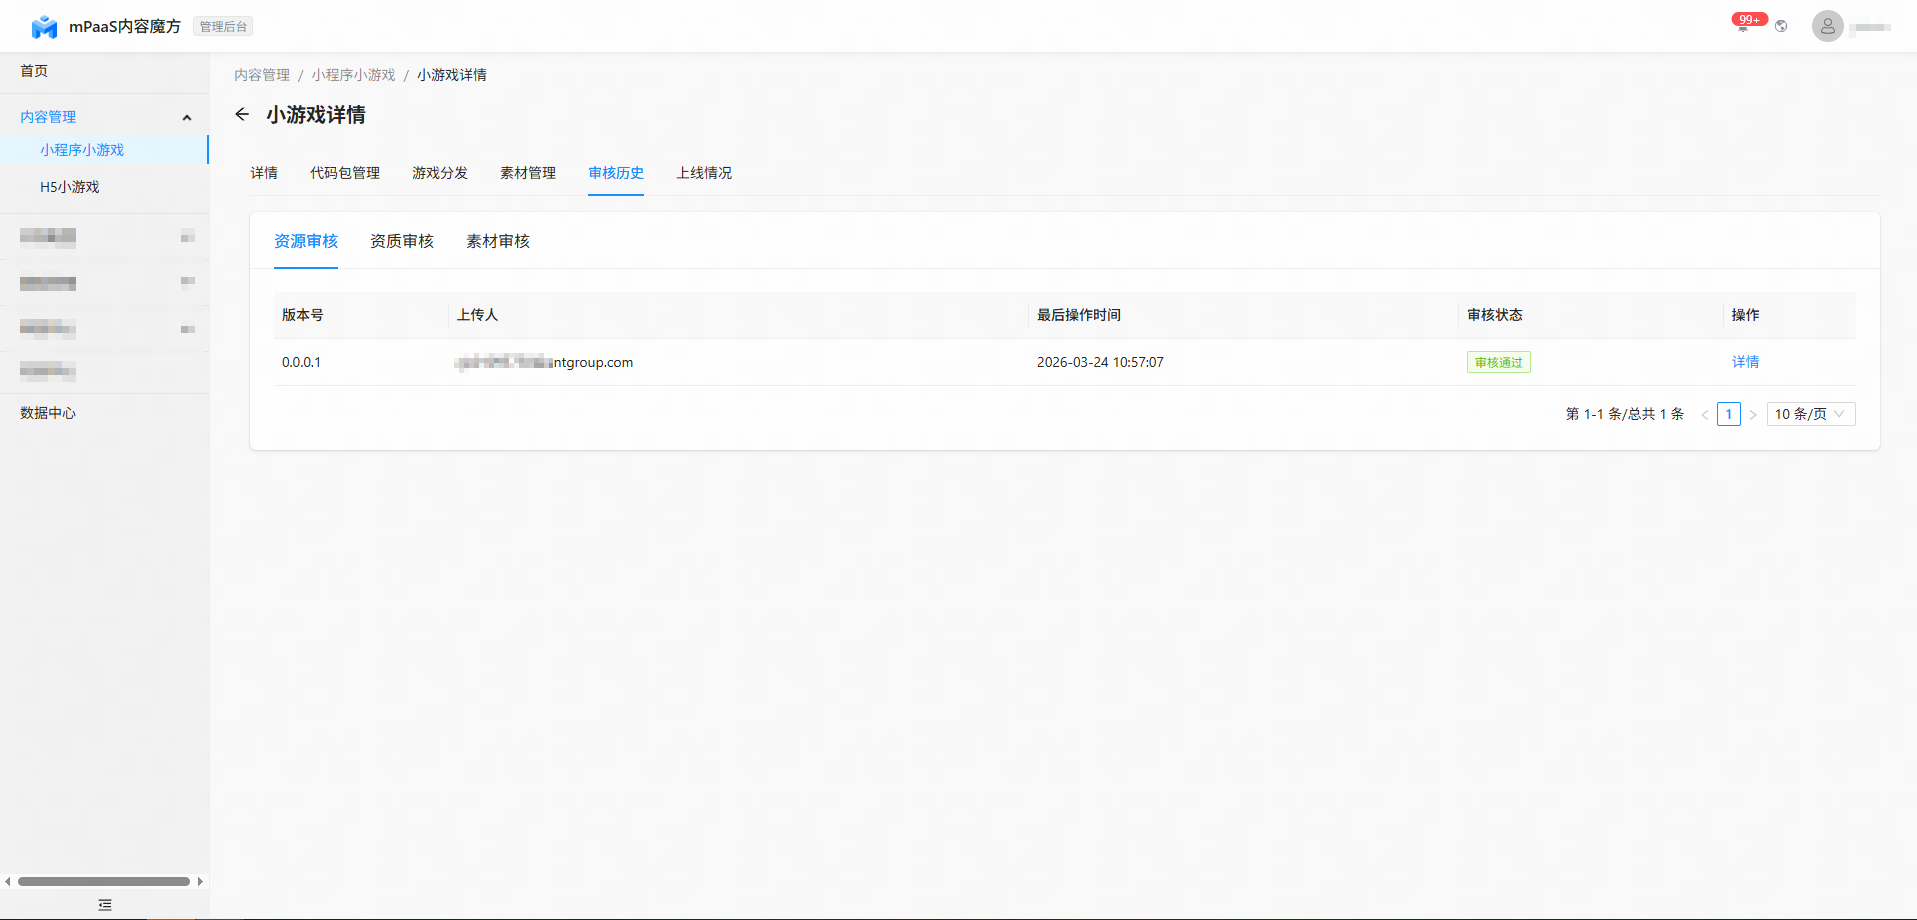Switch to the 详情 tab
Screen dimensions: 1917x920
[264, 173]
